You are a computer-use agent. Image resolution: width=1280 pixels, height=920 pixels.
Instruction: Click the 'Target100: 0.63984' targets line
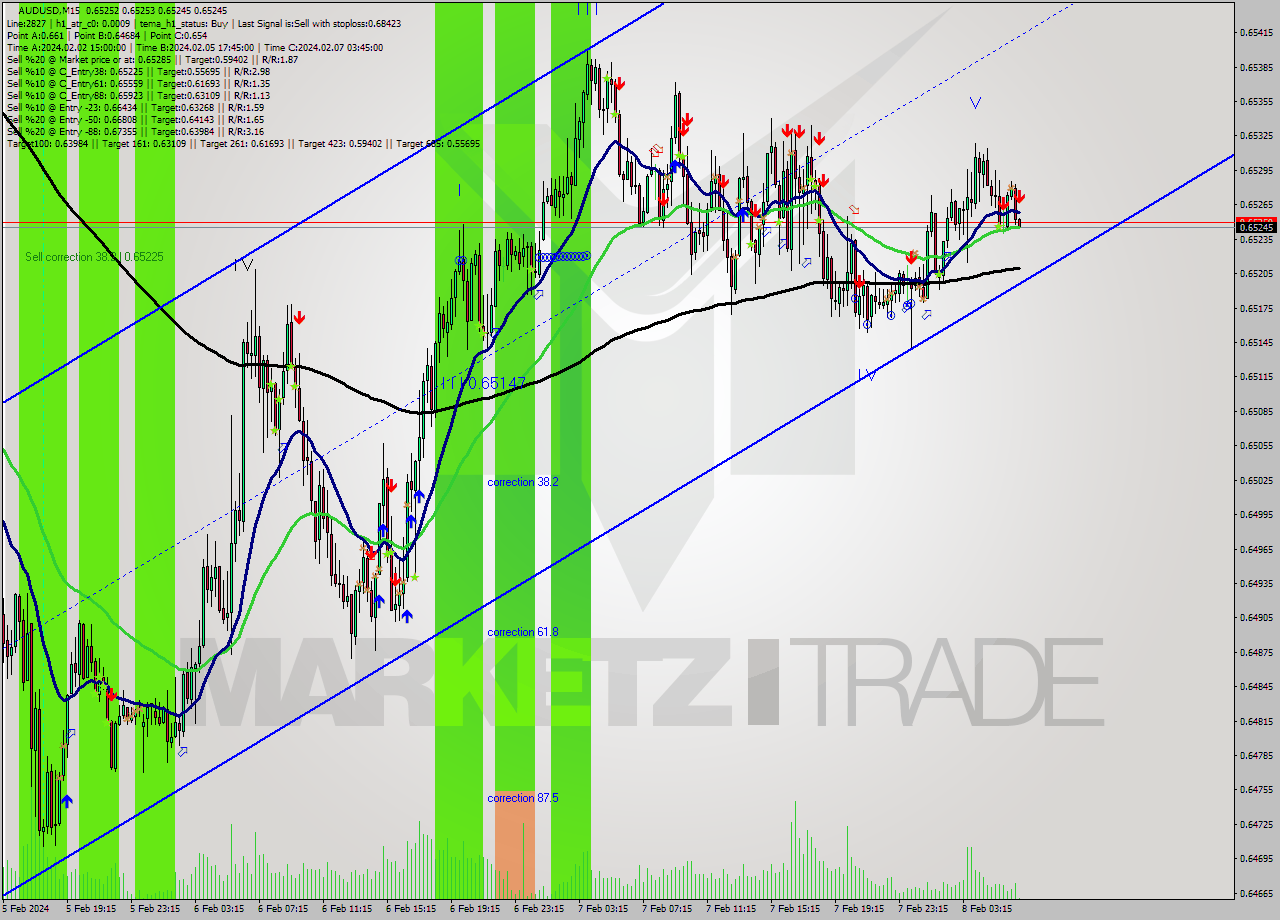pyautogui.click(x=243, y=143)
